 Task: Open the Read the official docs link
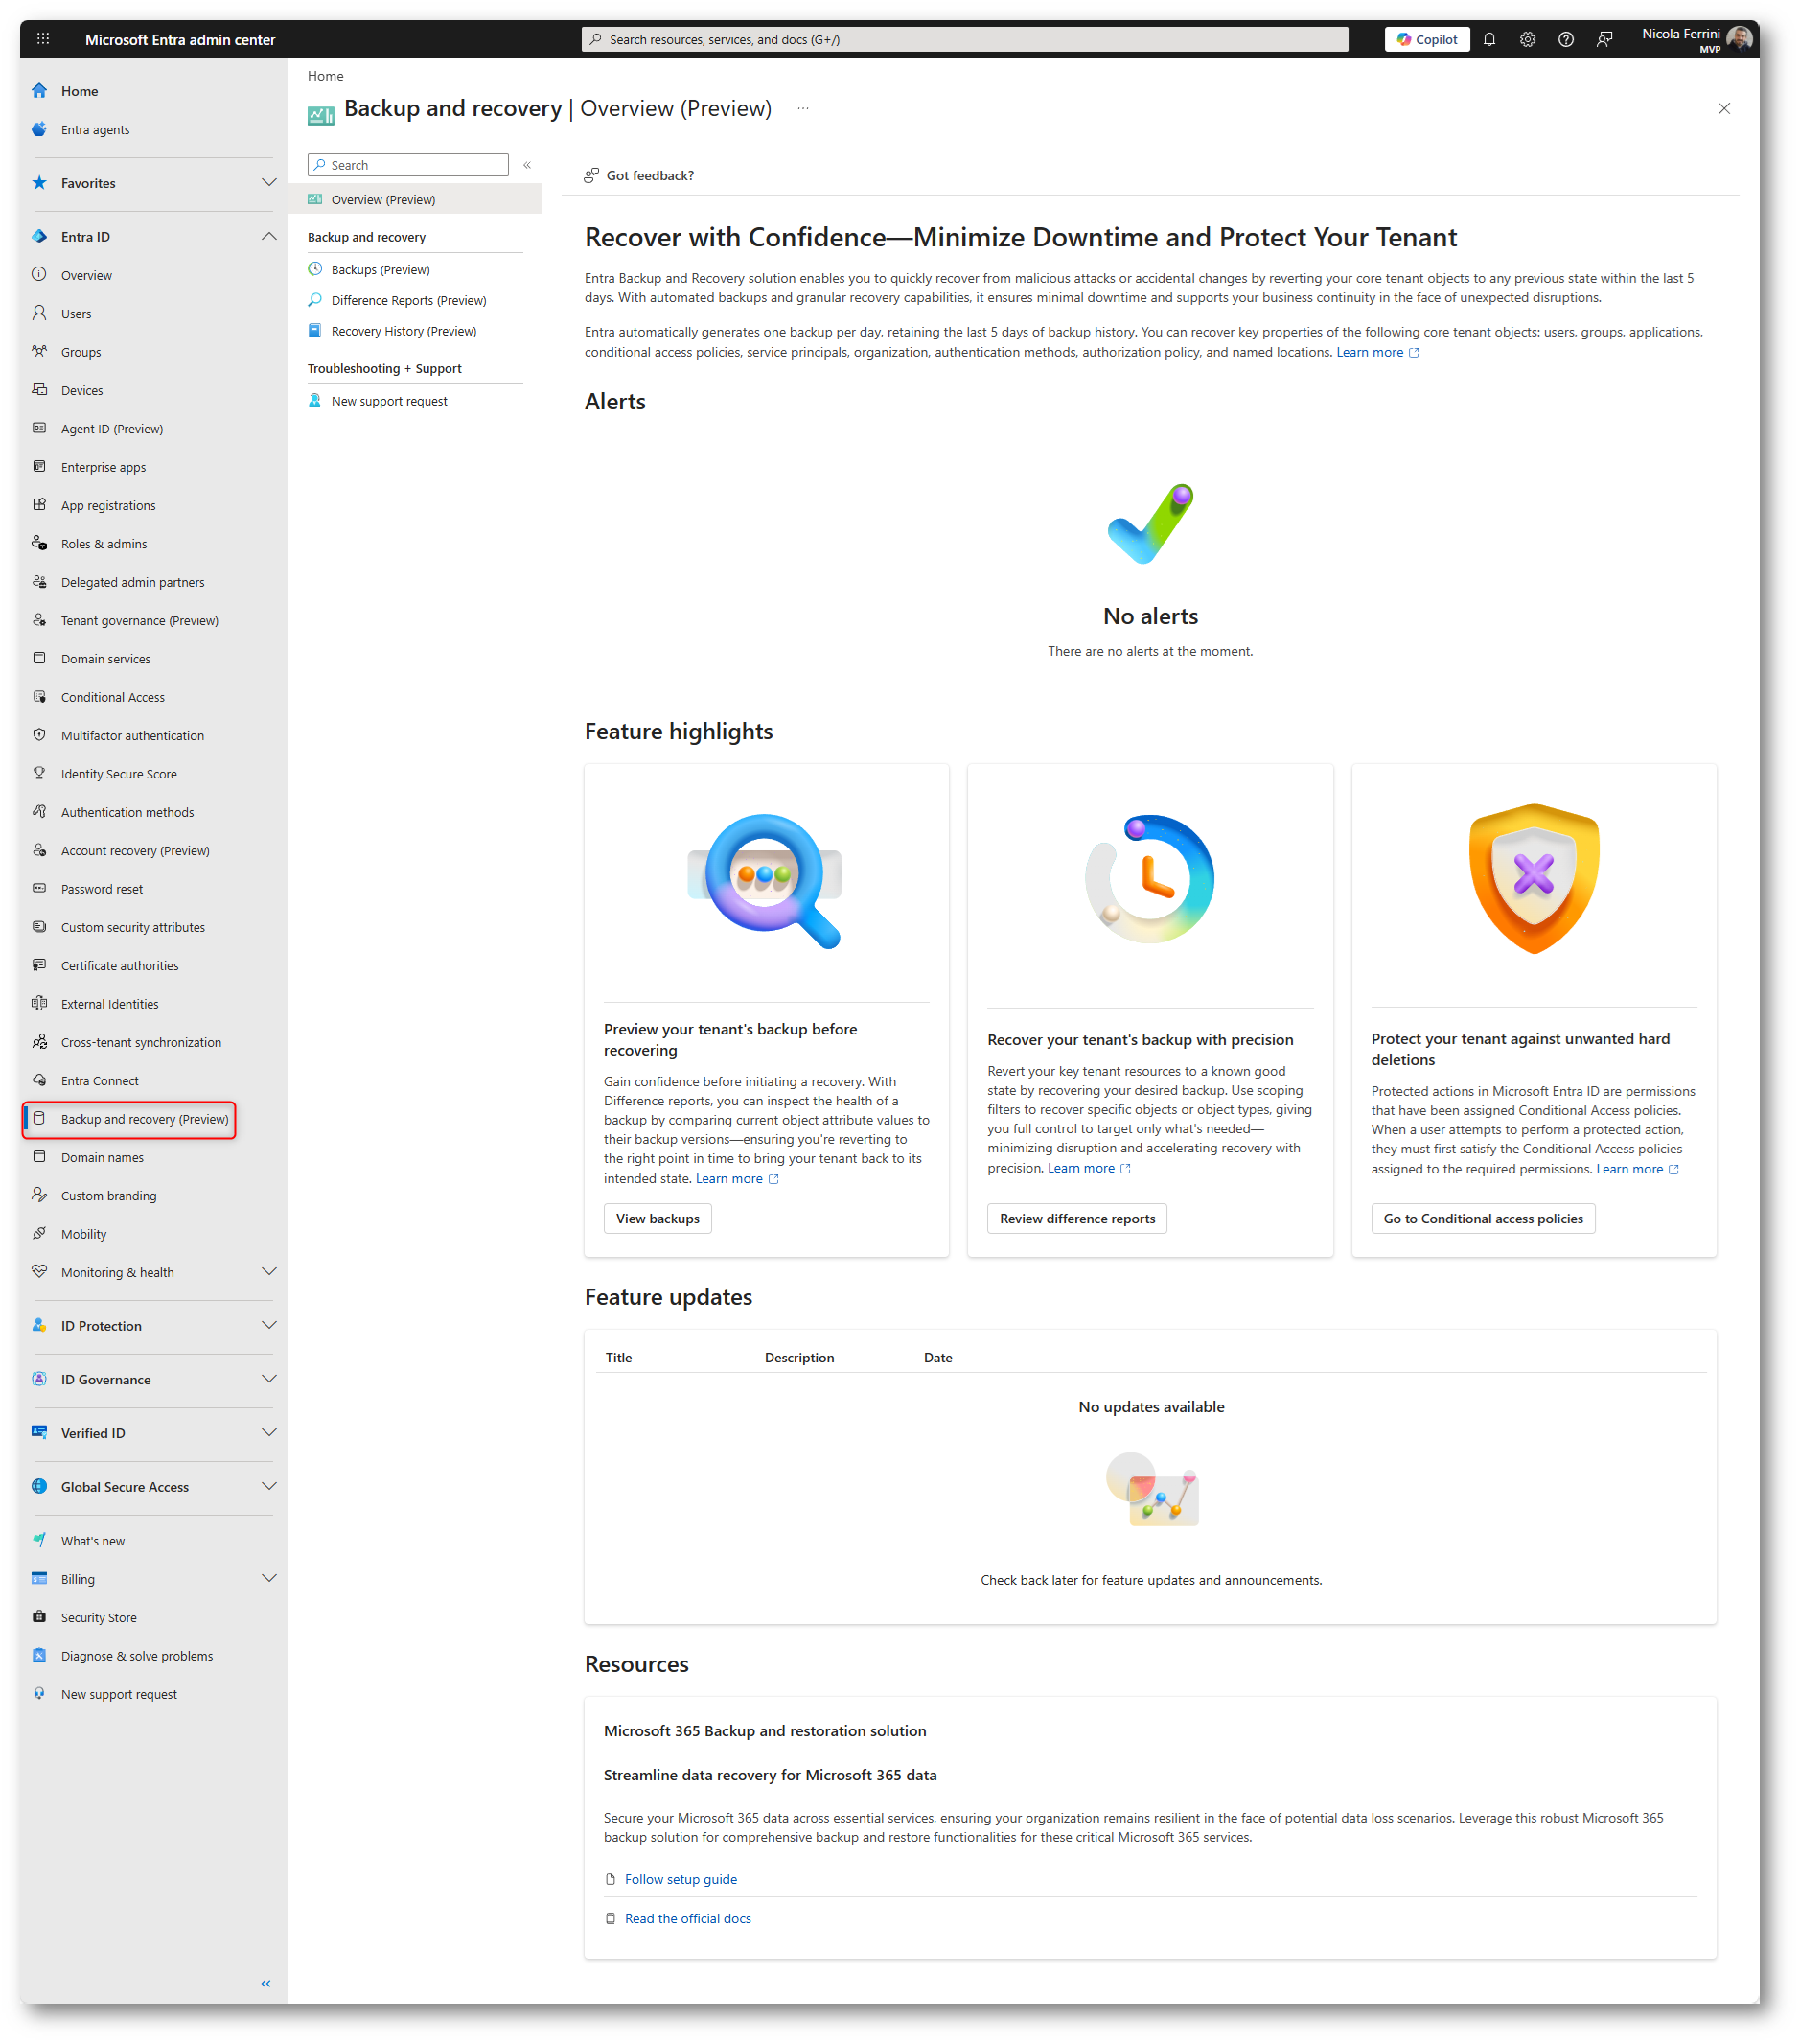687,1918
